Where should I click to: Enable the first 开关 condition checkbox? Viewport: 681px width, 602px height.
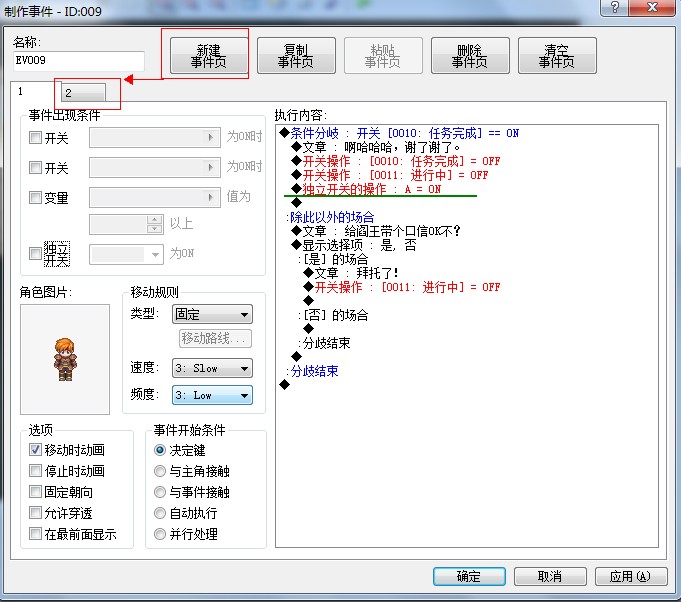point(35,138)
